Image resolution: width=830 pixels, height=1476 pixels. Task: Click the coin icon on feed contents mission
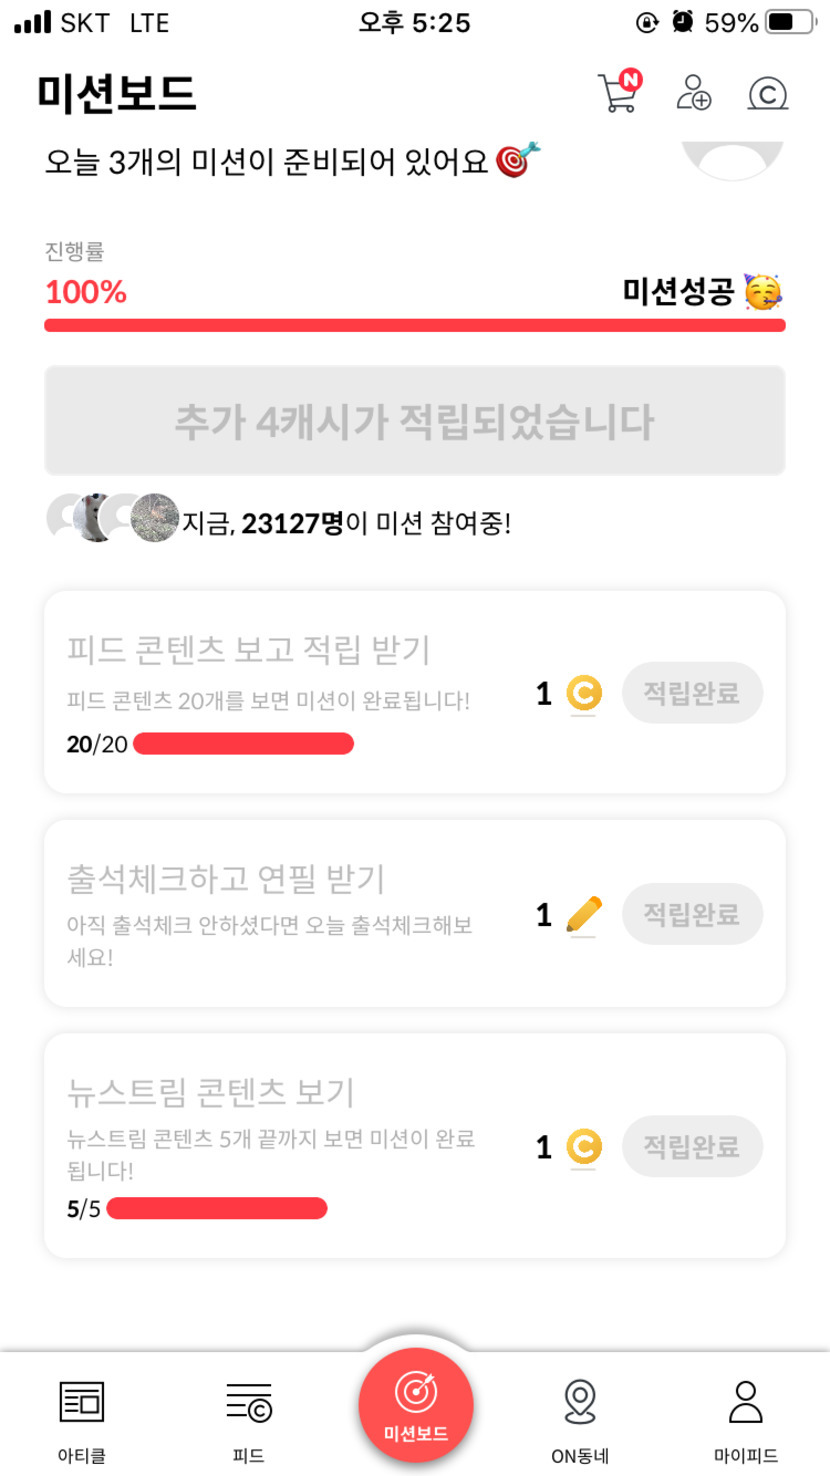(584, 693)
